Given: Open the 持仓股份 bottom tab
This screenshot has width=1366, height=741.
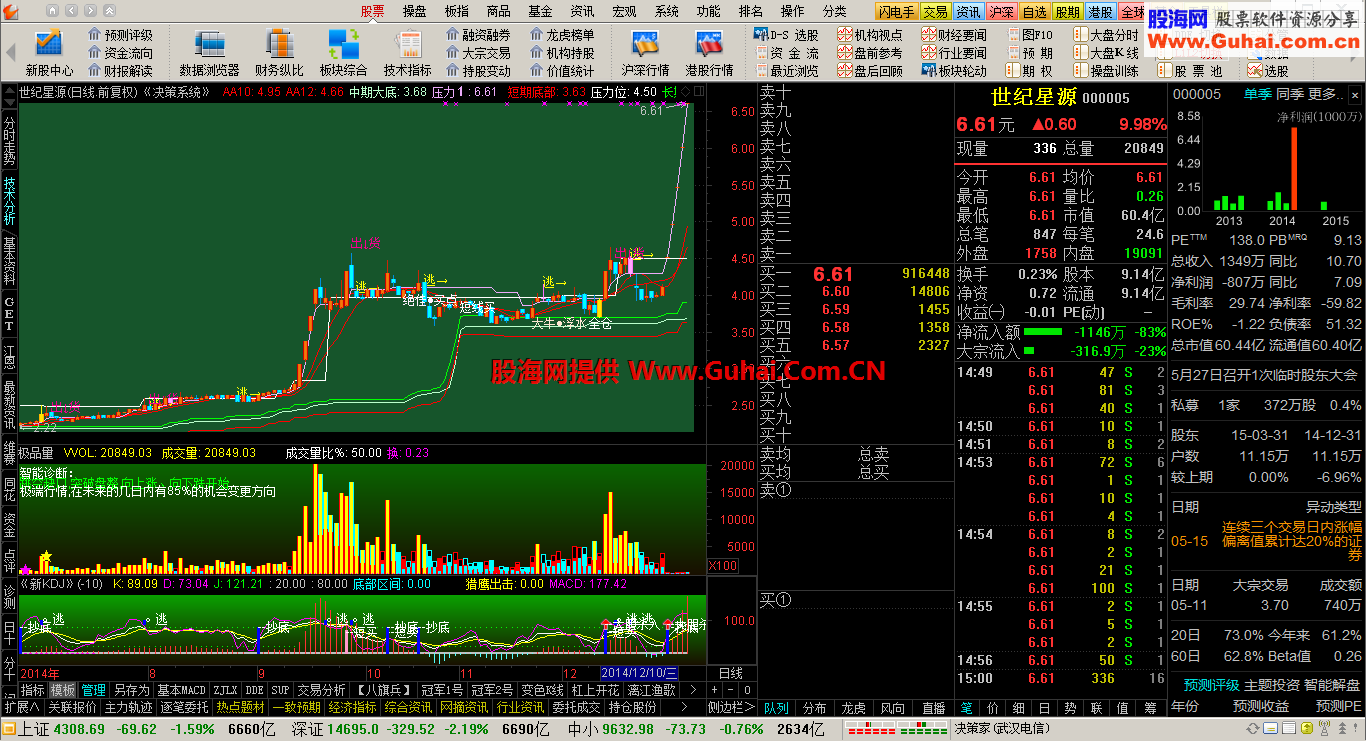Looking at the screenshot, I should coord(633,707).
